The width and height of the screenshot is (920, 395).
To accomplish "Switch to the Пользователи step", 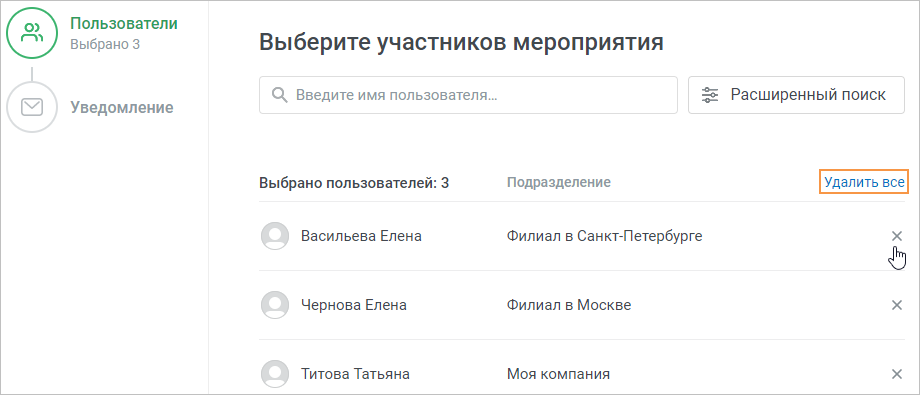I will pyautogui.click(x=124, y=24).
